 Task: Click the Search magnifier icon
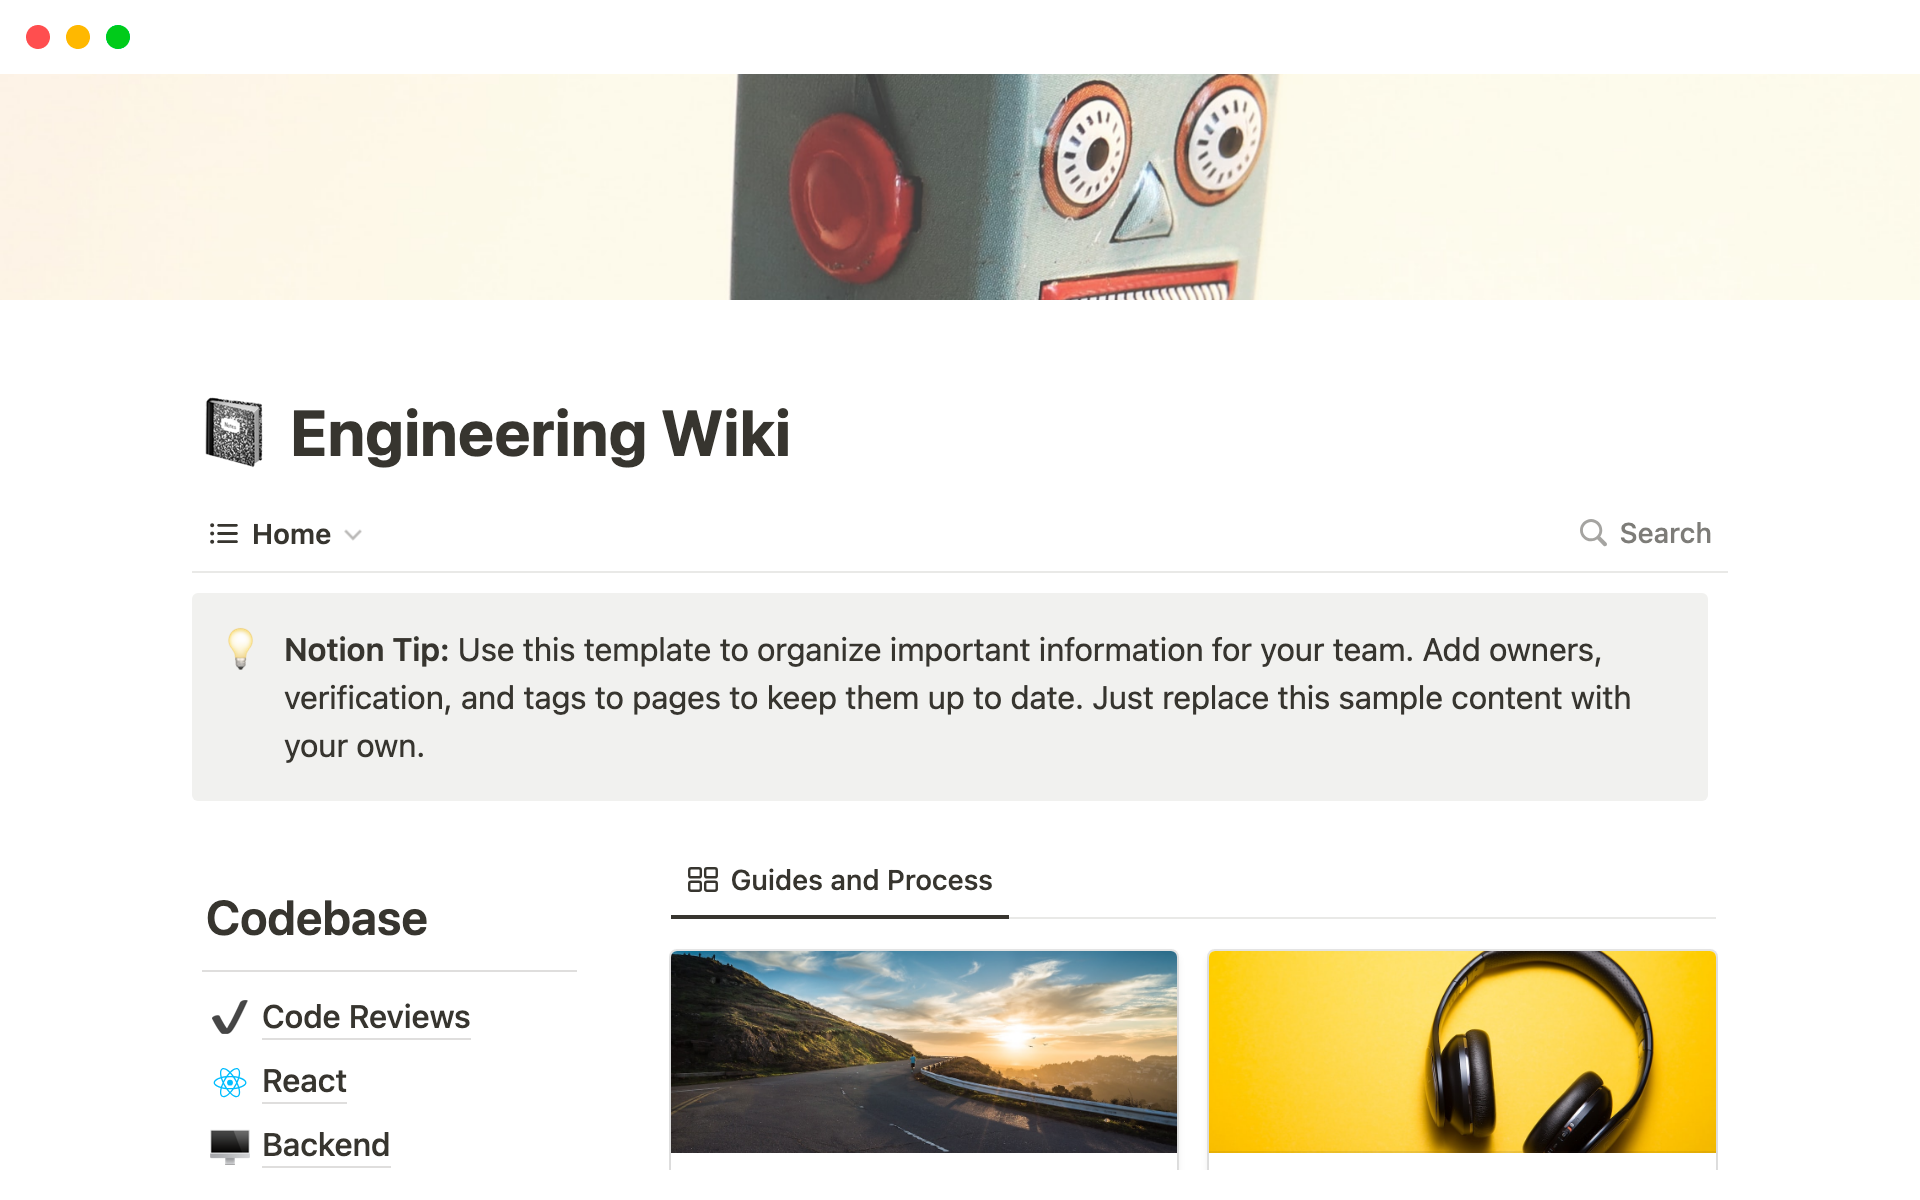click(1594, 532)
